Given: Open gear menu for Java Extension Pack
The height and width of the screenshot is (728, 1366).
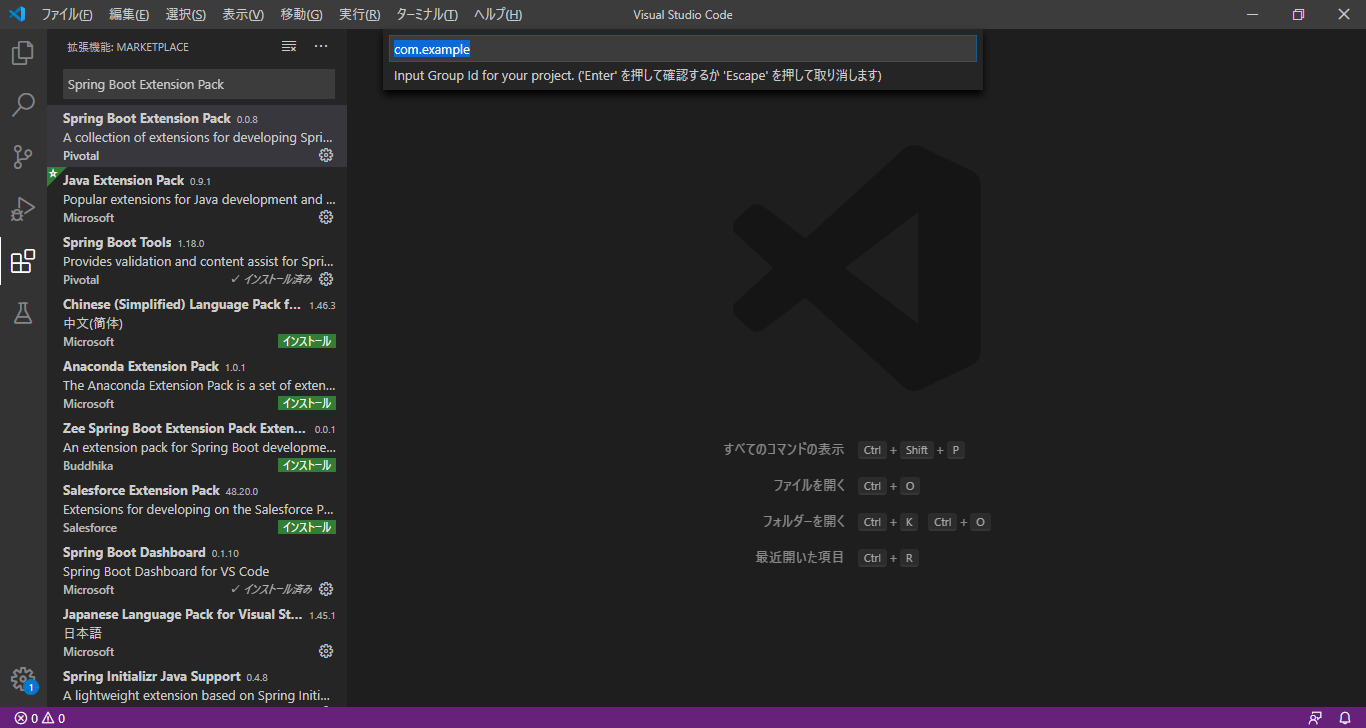Looking at the screenshot, I should click(x=326, y=217).
